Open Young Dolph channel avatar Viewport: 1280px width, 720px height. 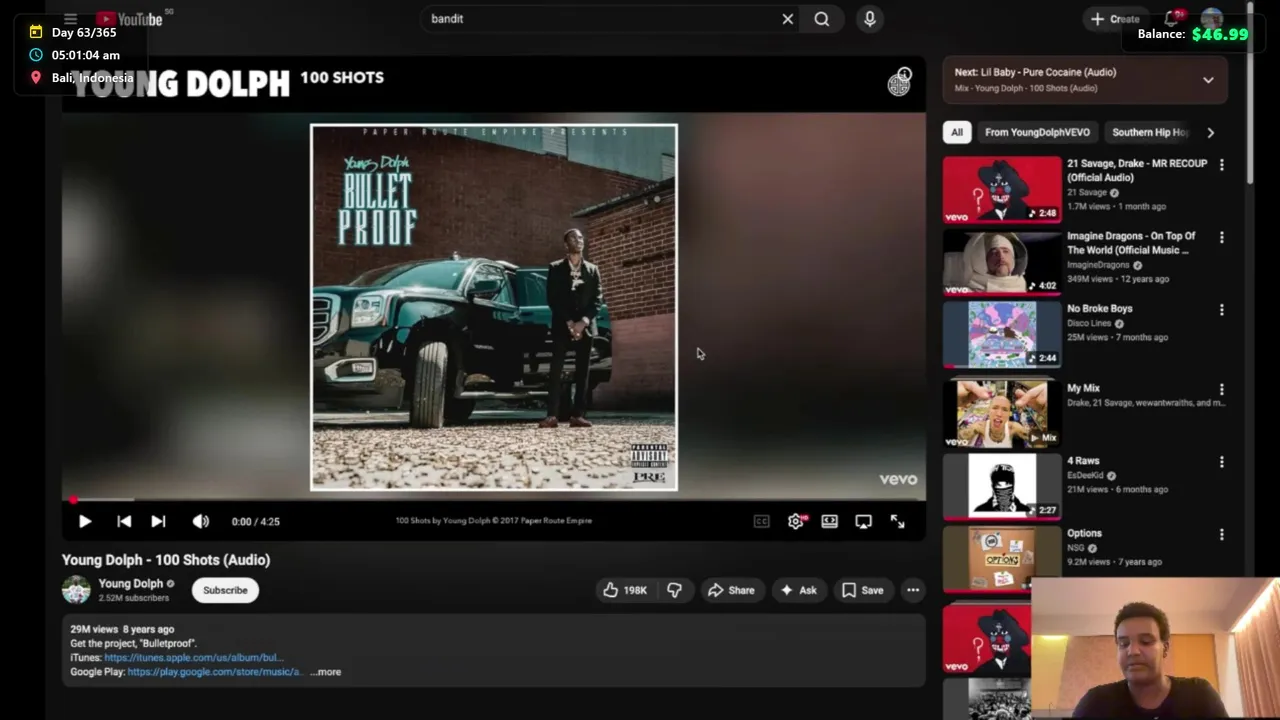[76, 590]
